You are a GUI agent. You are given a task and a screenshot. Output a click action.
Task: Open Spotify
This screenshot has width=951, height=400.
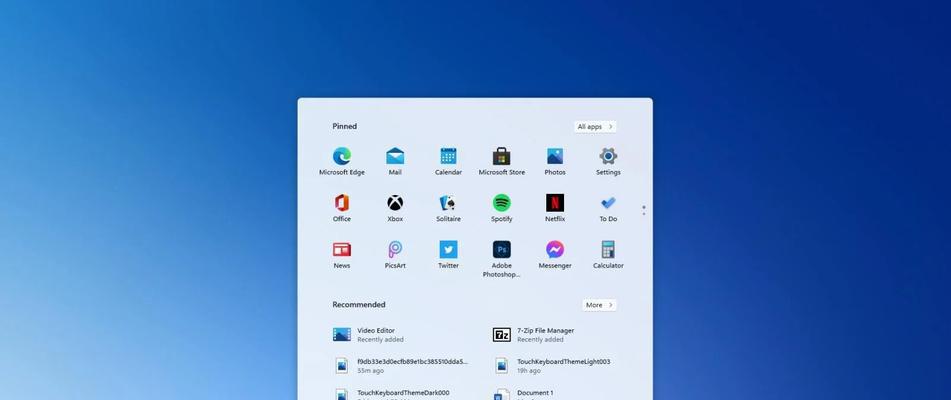502,208
